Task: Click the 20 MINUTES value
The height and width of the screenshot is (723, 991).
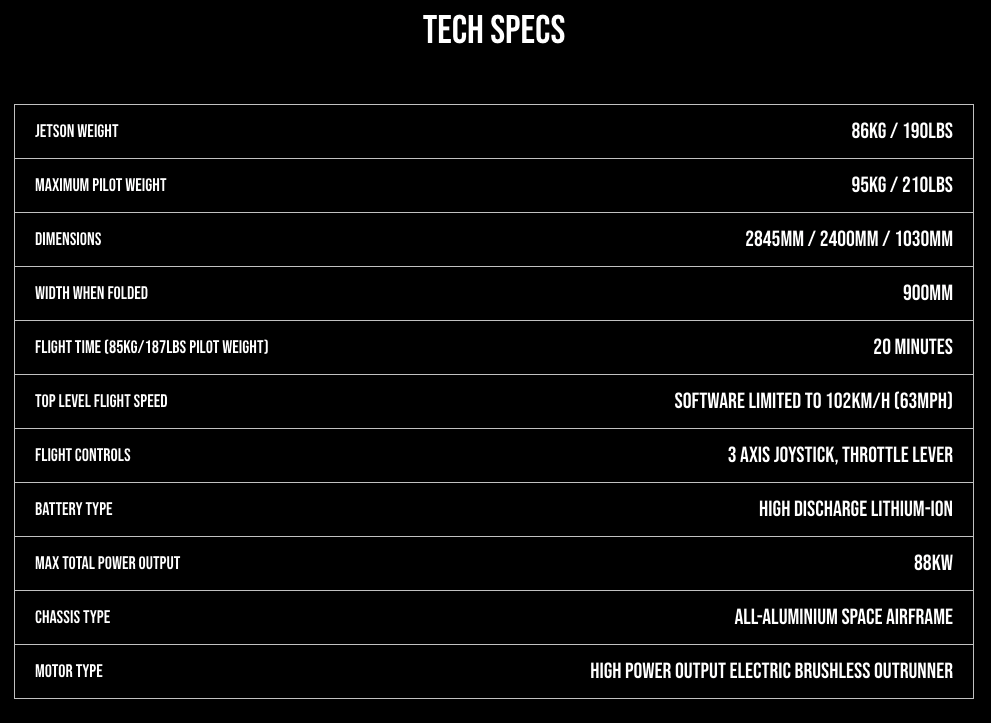Action: point(913,347)
